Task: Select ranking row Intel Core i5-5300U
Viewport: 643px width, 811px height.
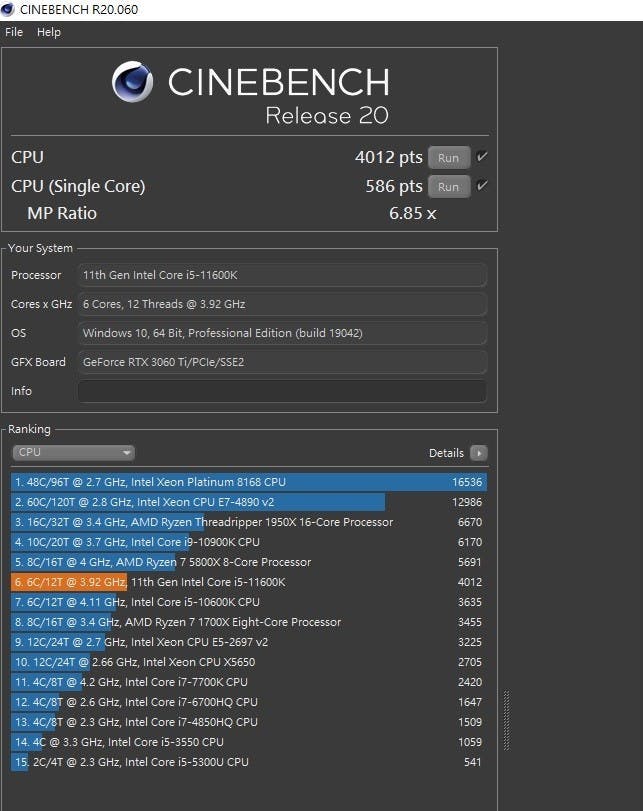Action: 248,762
